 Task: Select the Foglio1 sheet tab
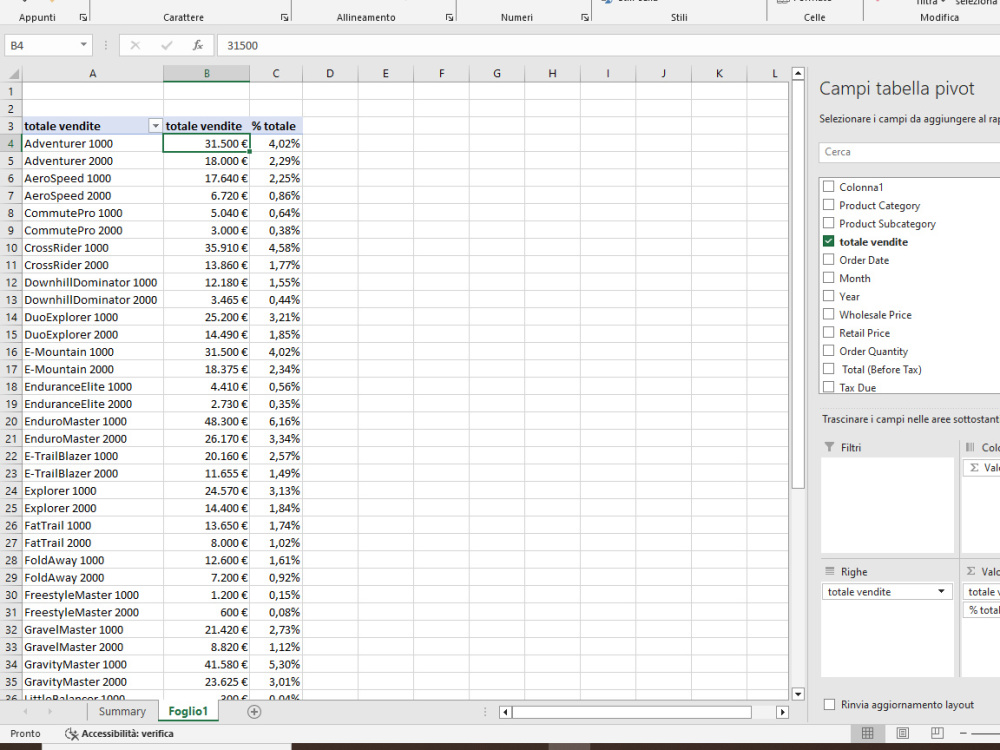click(188, 712)
